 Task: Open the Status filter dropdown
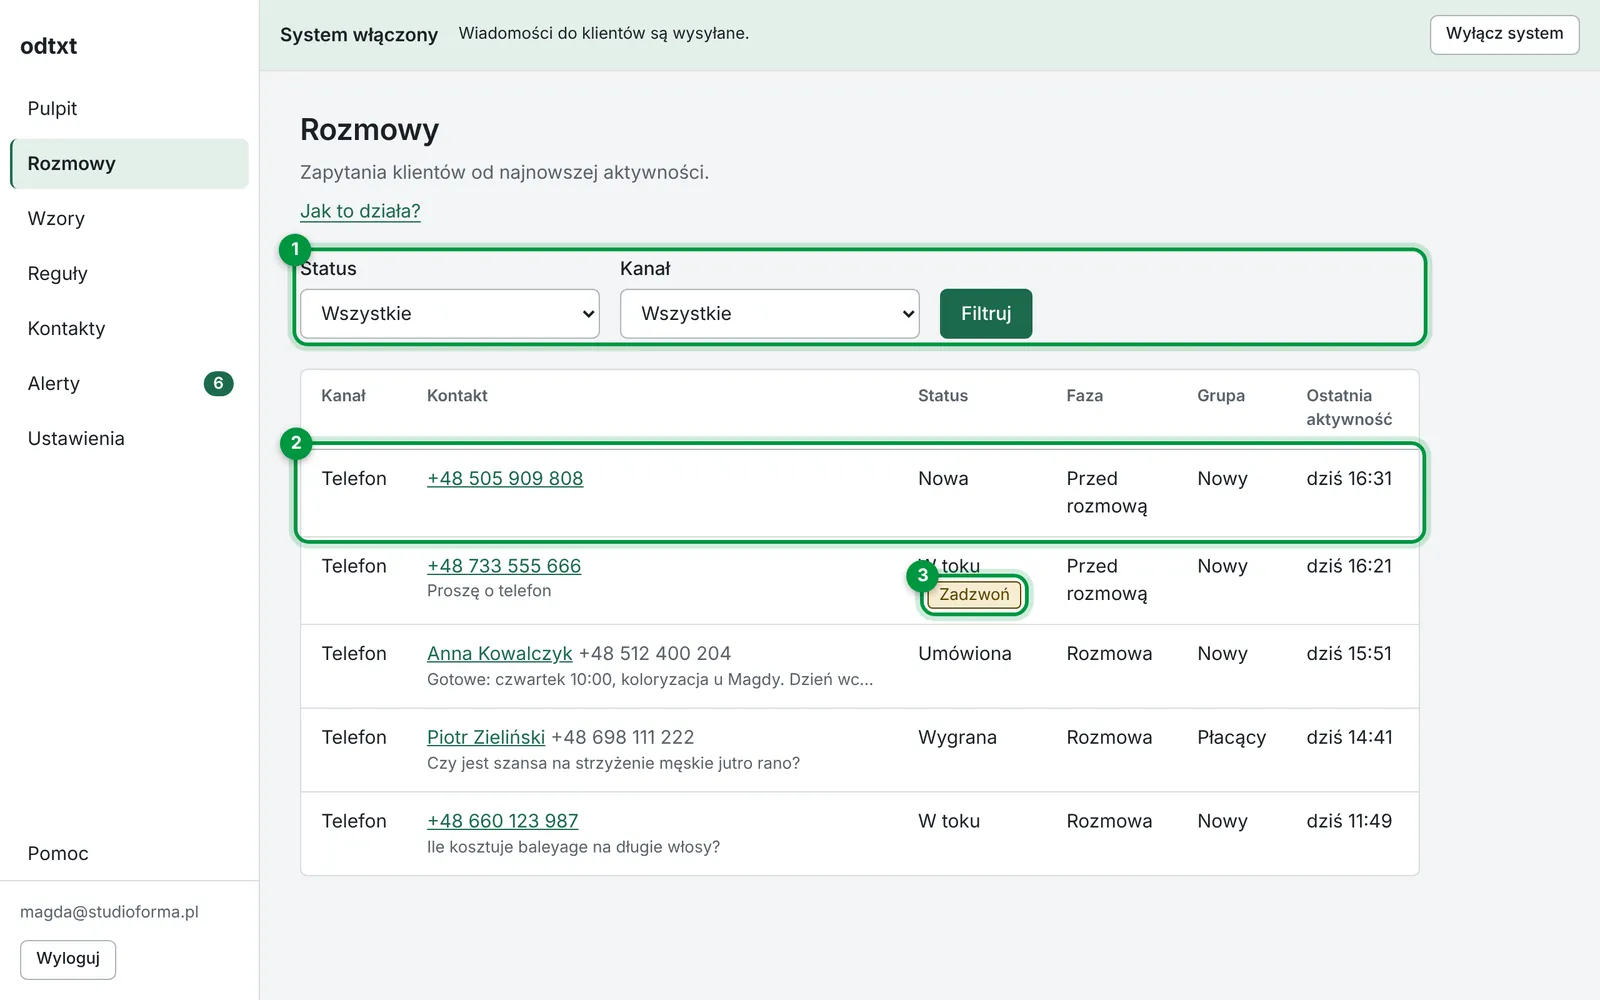tap(450, 314)
